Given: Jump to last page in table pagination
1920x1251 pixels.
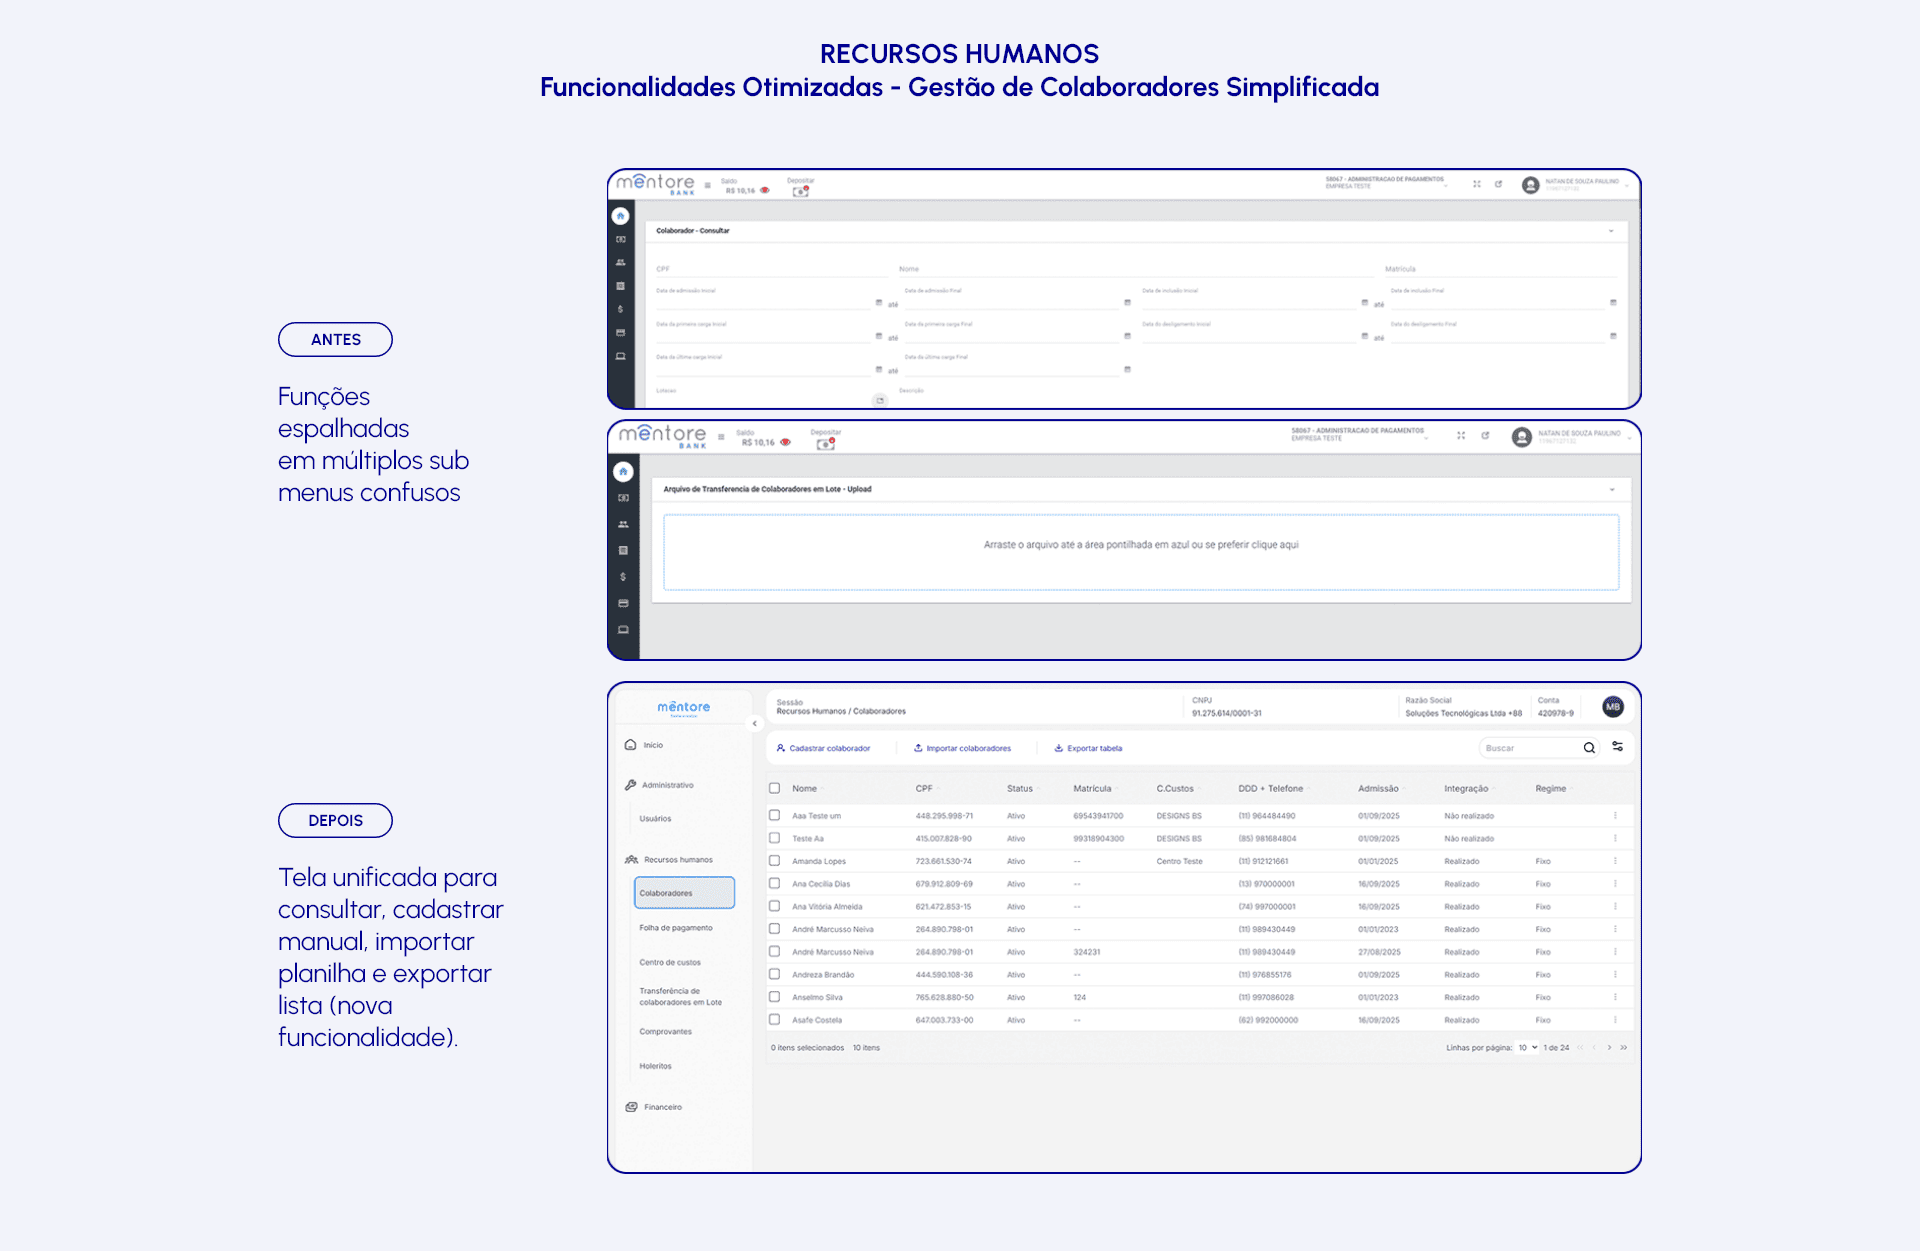Looking at the screenshot, I should click(1623, 1048).
